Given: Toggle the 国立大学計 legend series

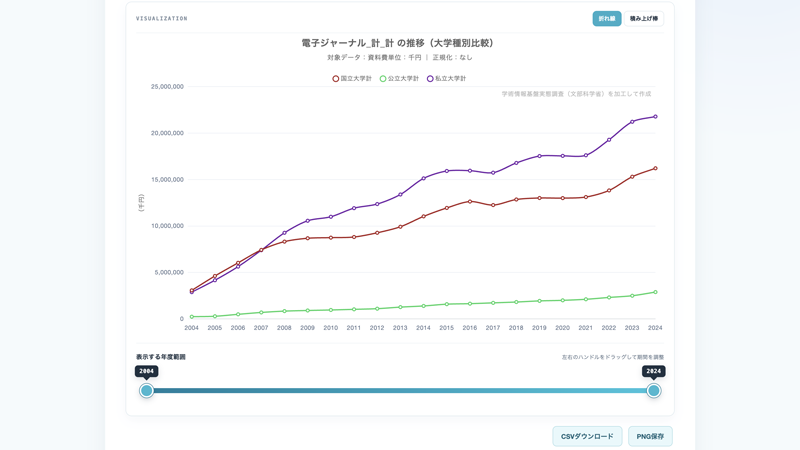Looking at the screenshot, I should pyautogui.click(x=352, y=79).
